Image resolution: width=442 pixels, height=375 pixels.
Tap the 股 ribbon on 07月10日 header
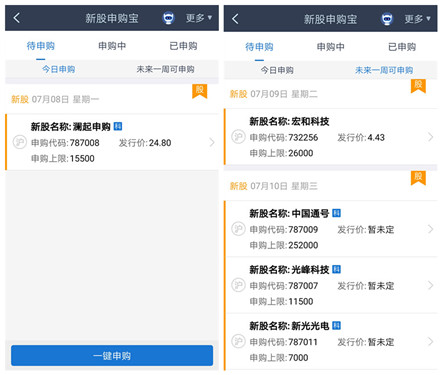(x=418, y=178)
